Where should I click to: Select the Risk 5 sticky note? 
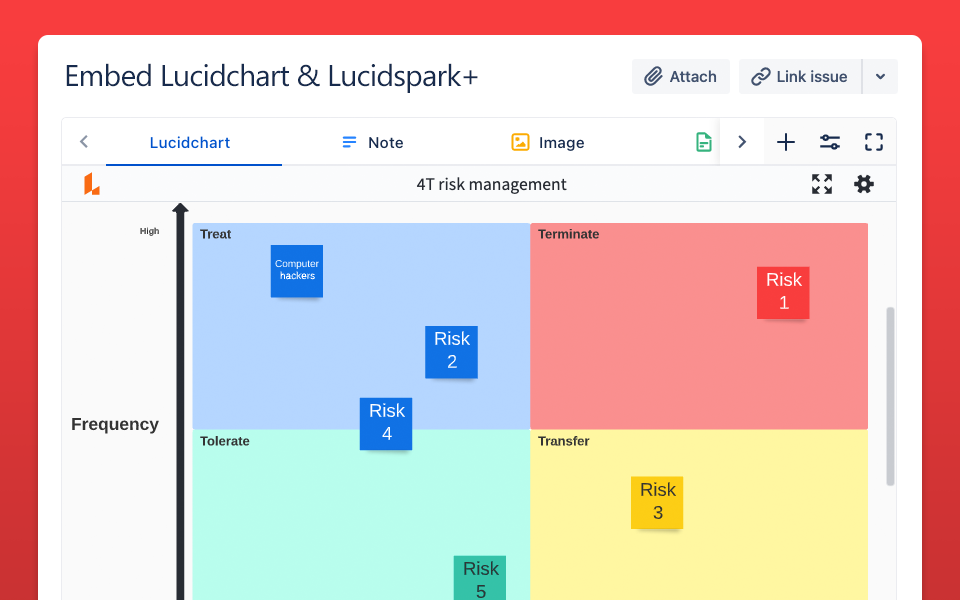coord(480,578)
